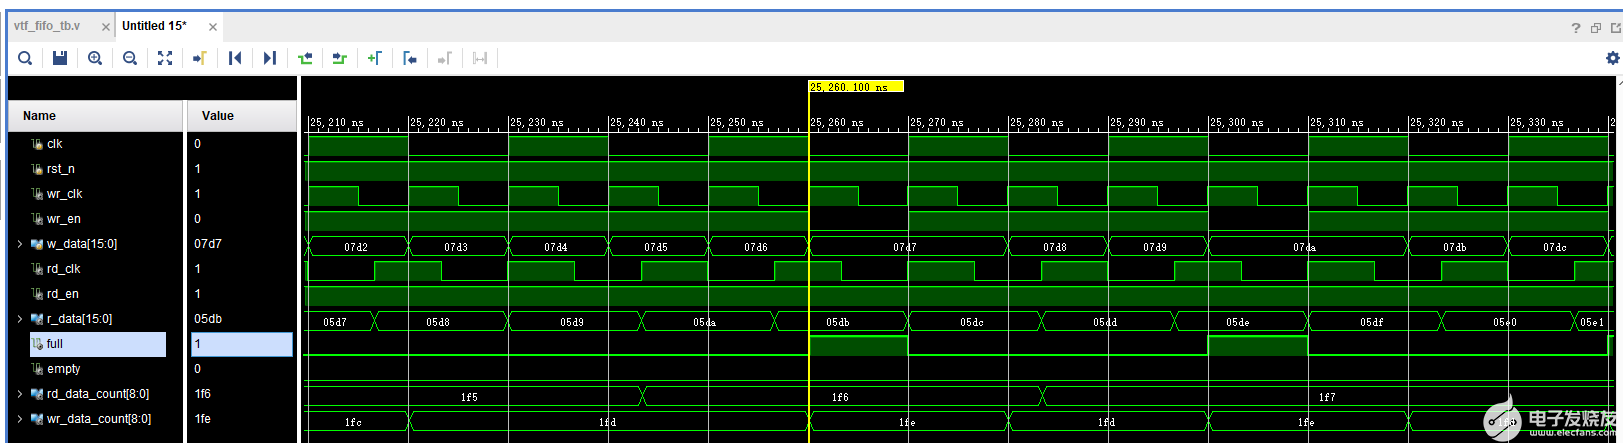Click the next marker icon
Image resolution: width=1623 pixels, height=443 pixels.
pyautogui.click(x=445, y=58)
